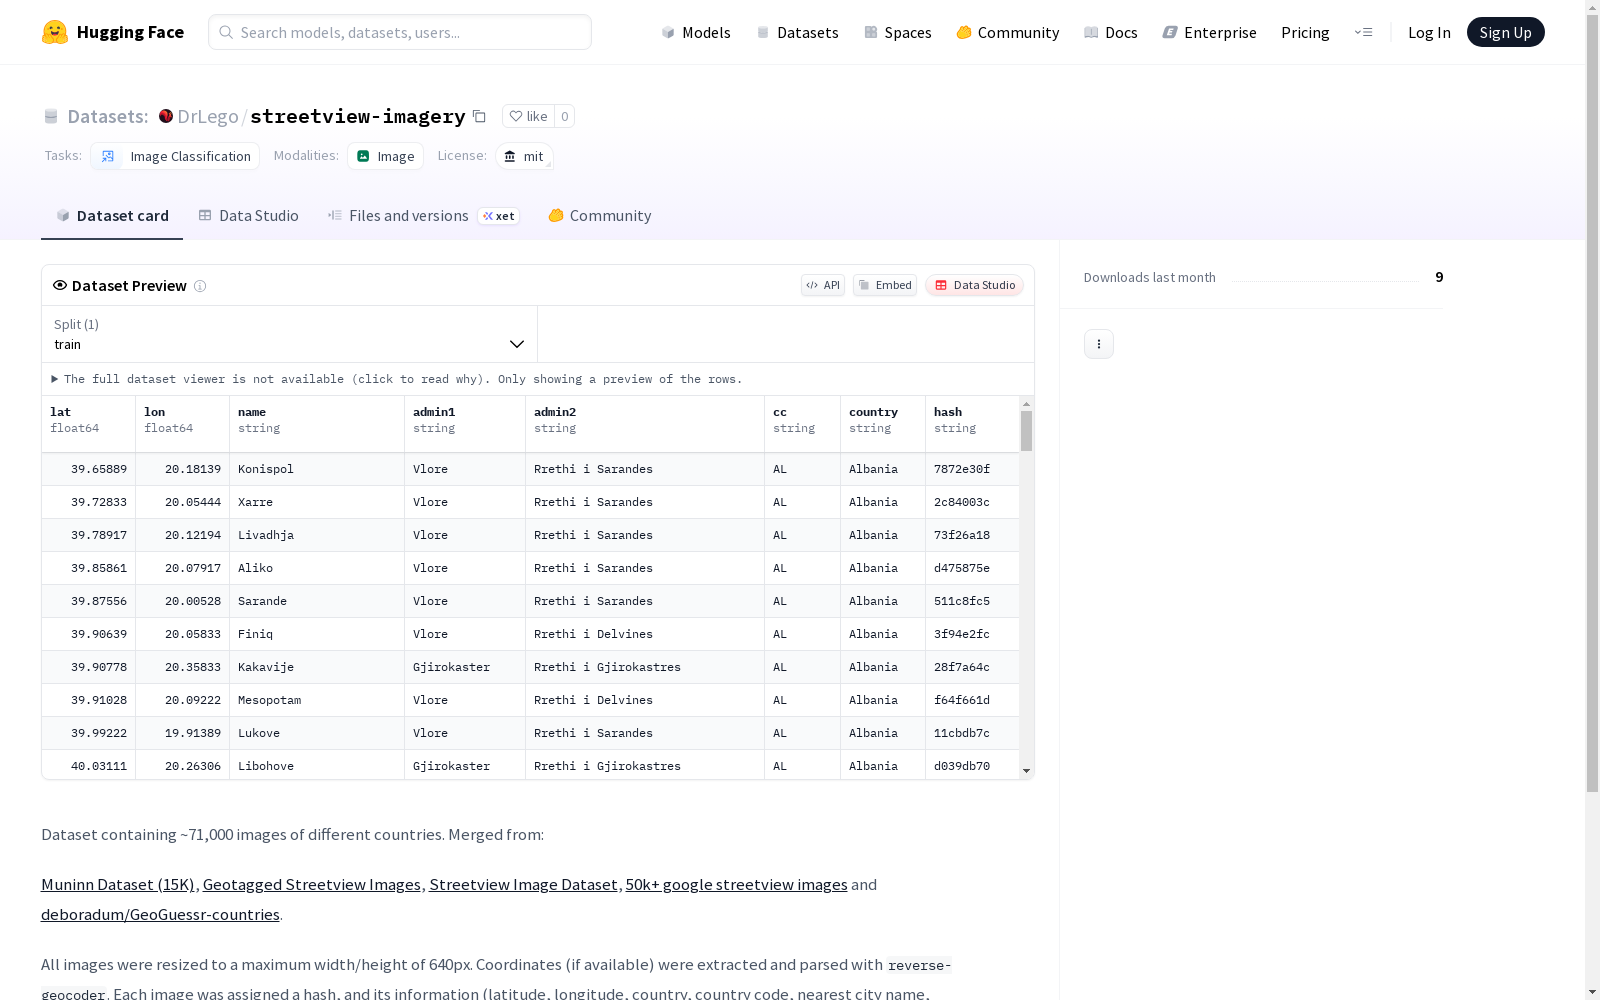Focus the search models, datasets, users field

pyautogui.click(x=400, y=32)
